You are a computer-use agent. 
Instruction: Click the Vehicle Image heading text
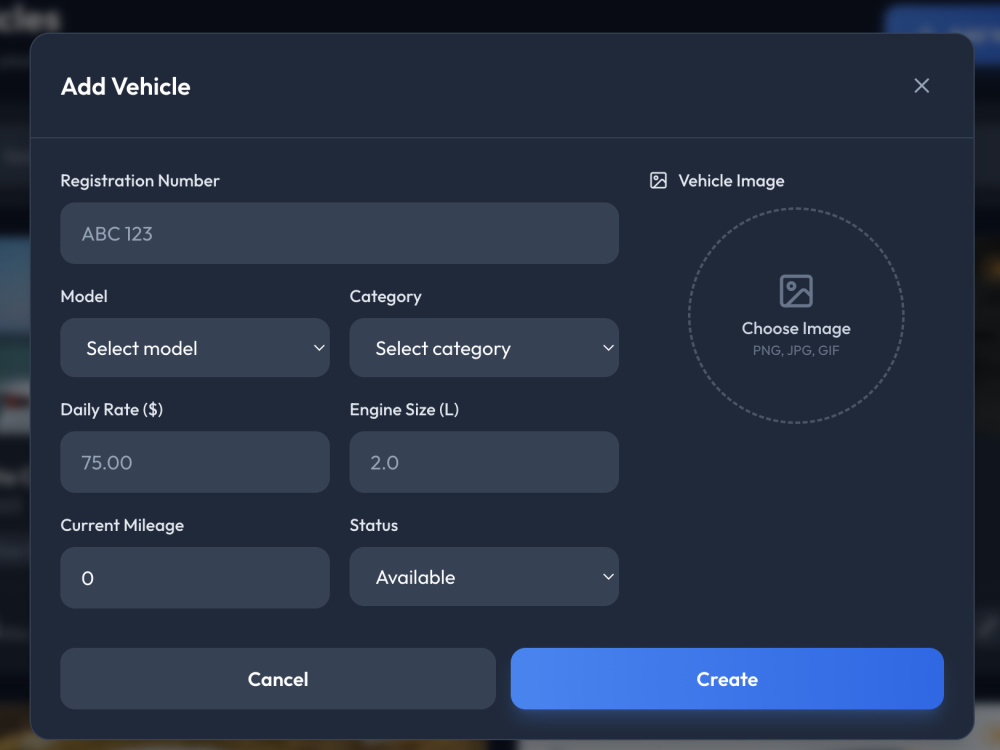point(732,181)
